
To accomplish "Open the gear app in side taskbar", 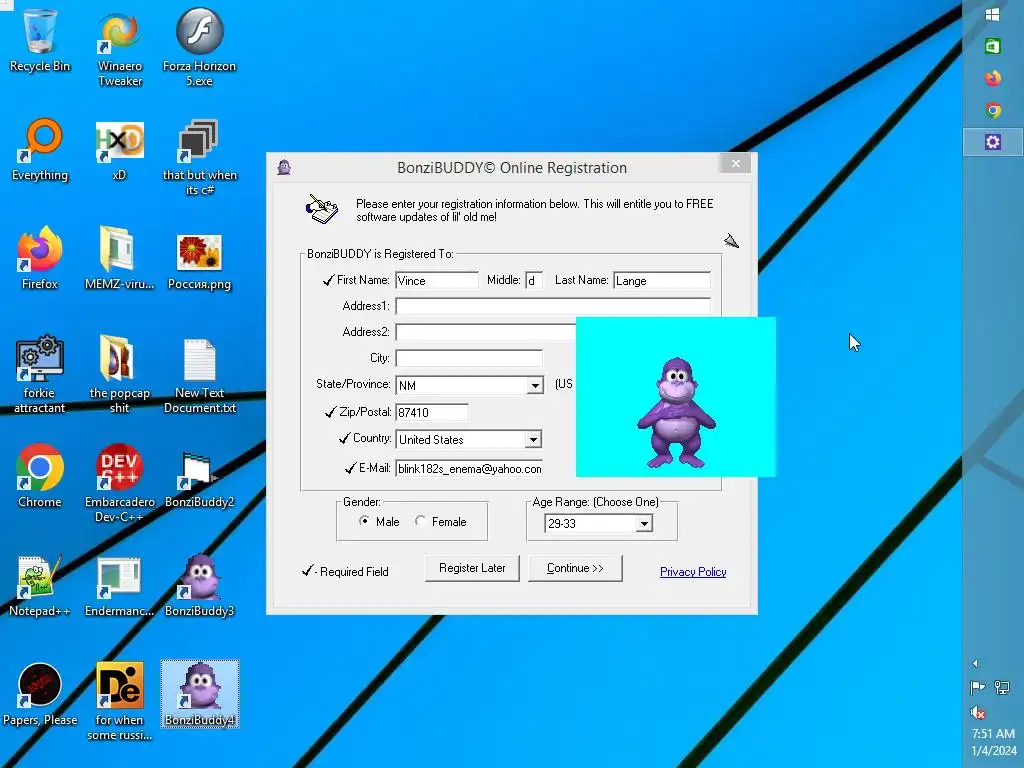I will [993, 142].
